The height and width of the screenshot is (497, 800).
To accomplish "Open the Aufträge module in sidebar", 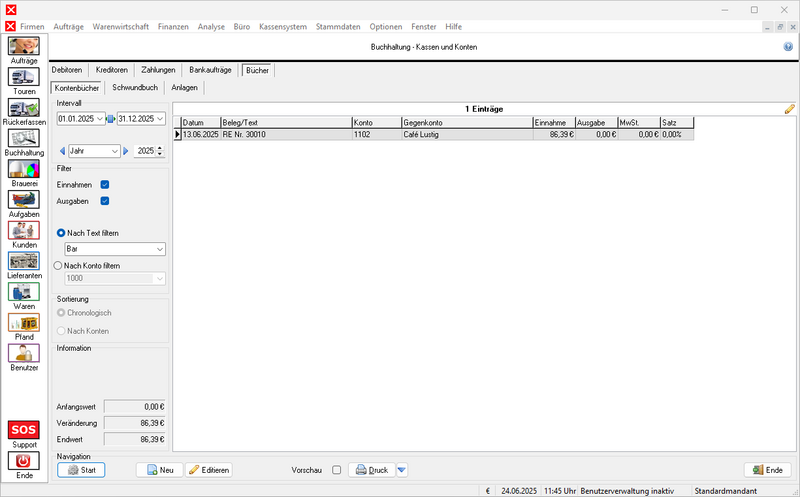I will (x=24, y=46).
